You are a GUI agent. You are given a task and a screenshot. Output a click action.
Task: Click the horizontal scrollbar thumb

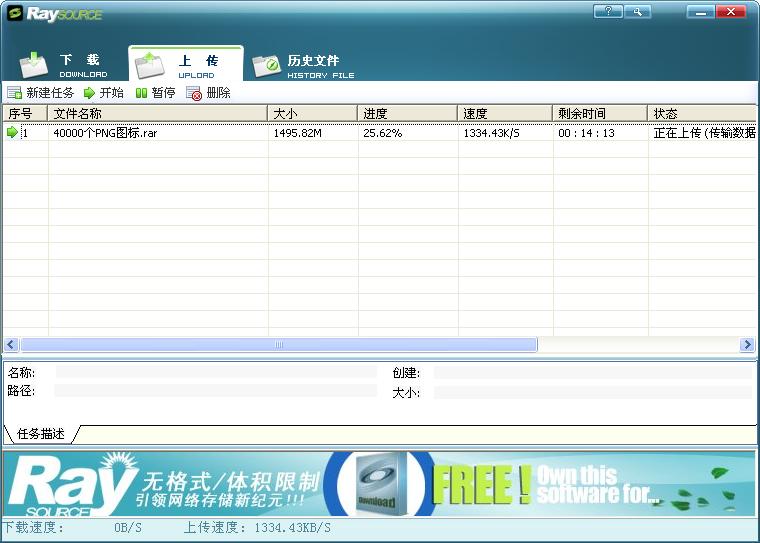click(279, 345)
